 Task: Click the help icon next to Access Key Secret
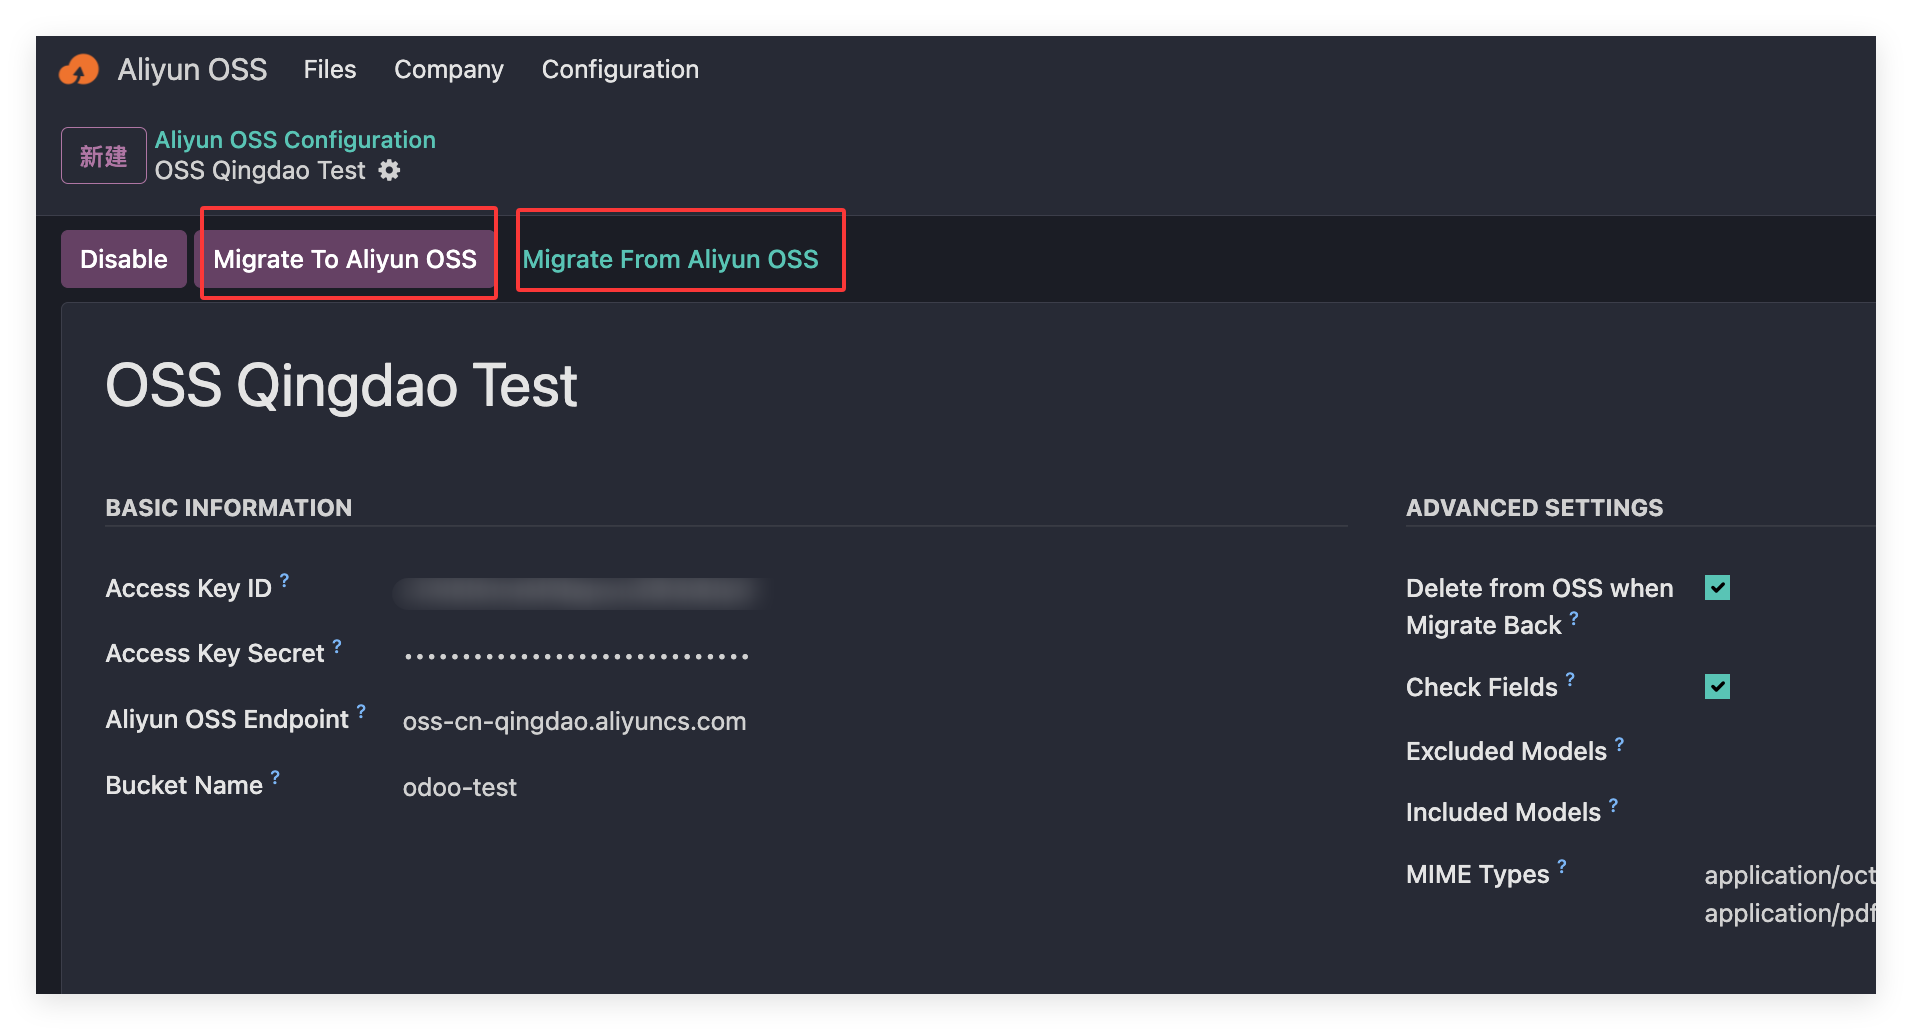337,646
